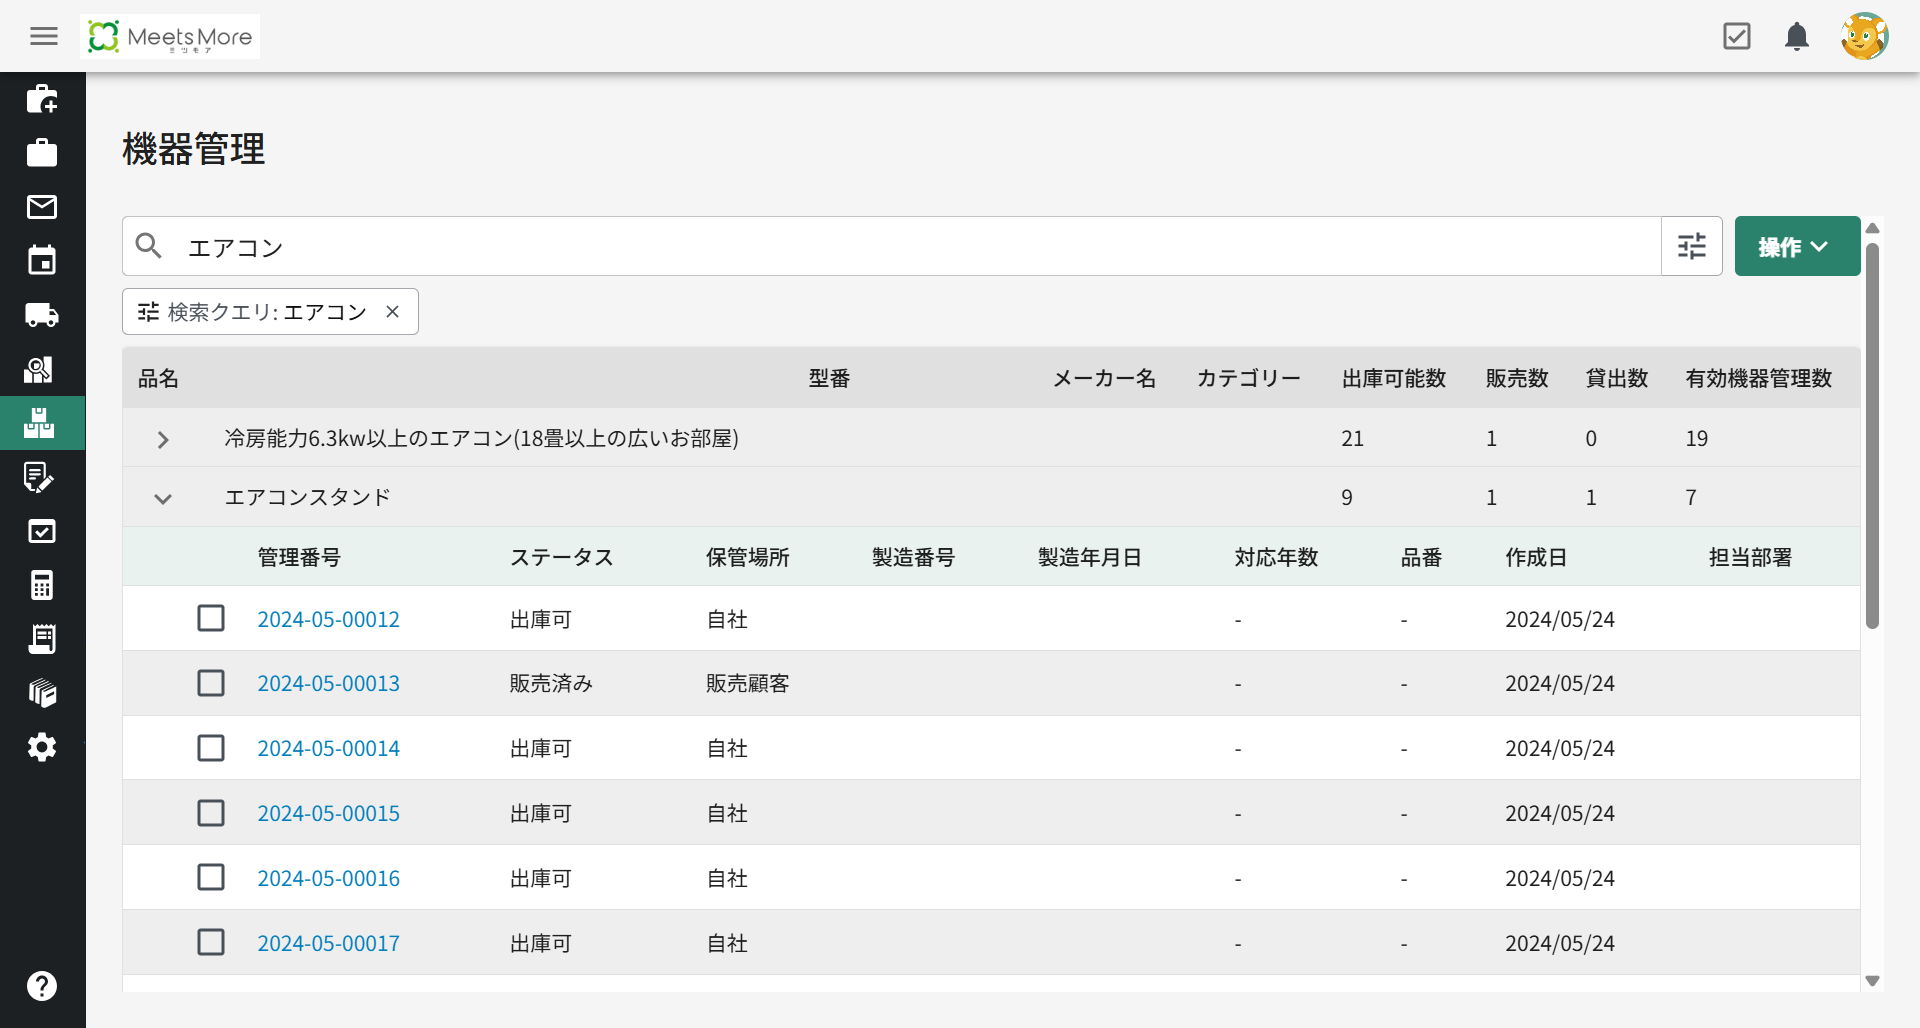Click the vertical scrollbar thumb
Screen dimensions: 1920x1028
tap(1873, 436)
